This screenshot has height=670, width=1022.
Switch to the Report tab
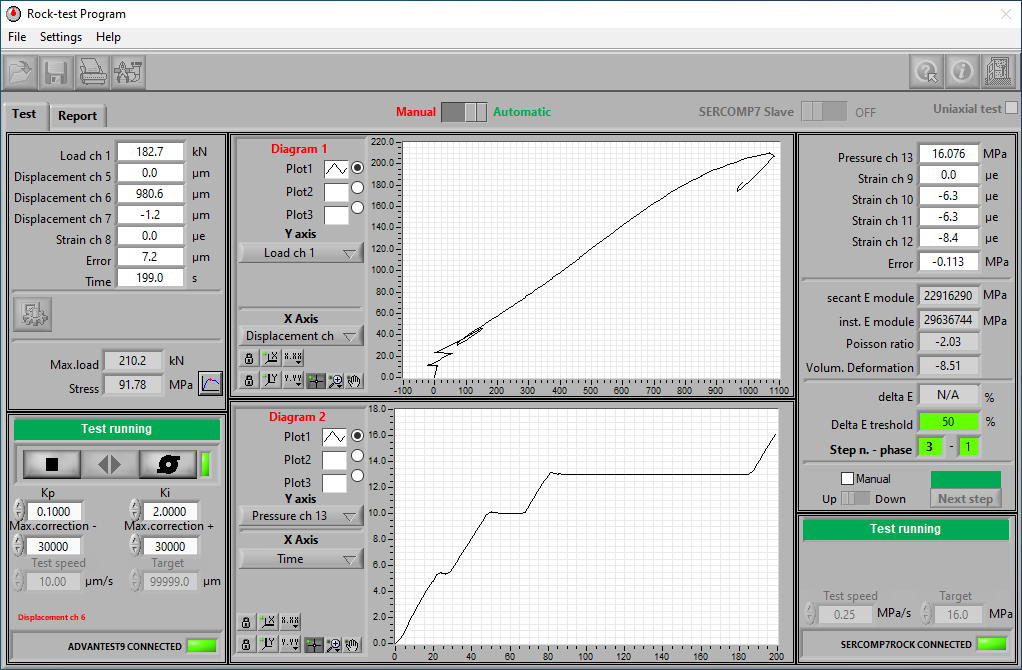pos(77,116)
